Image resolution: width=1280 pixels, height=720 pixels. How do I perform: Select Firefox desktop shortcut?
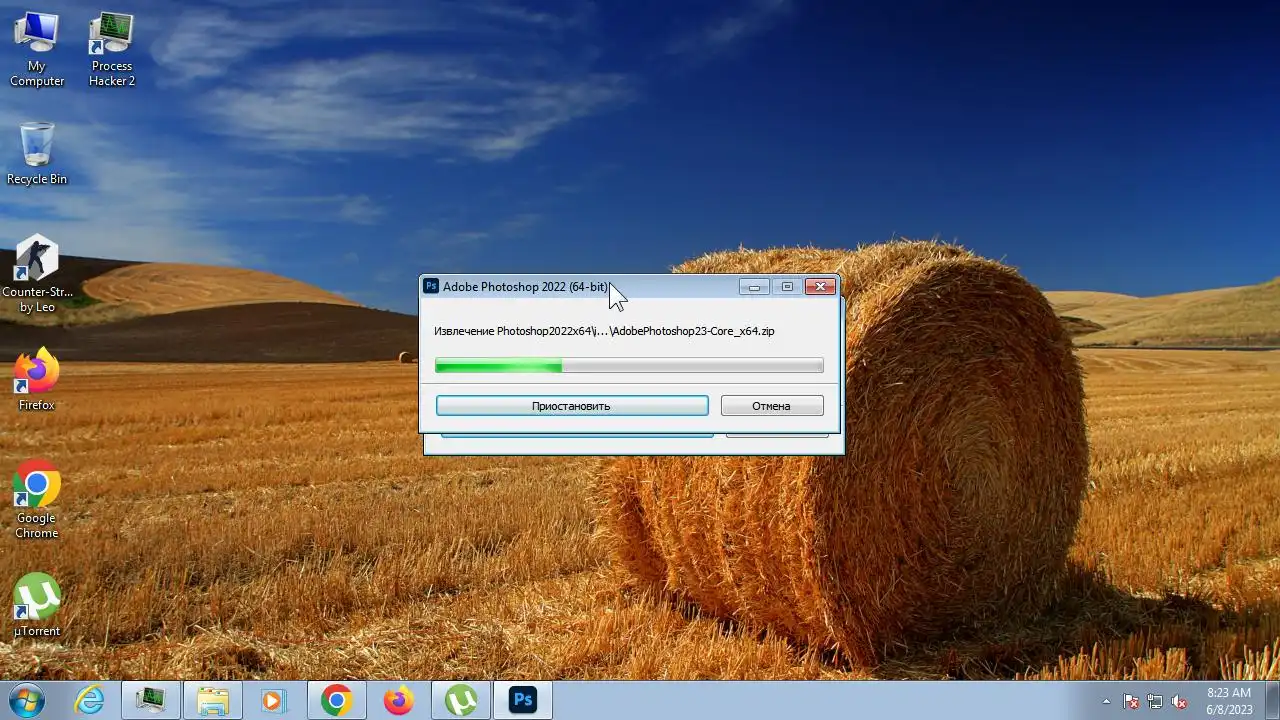pos(37,380)
